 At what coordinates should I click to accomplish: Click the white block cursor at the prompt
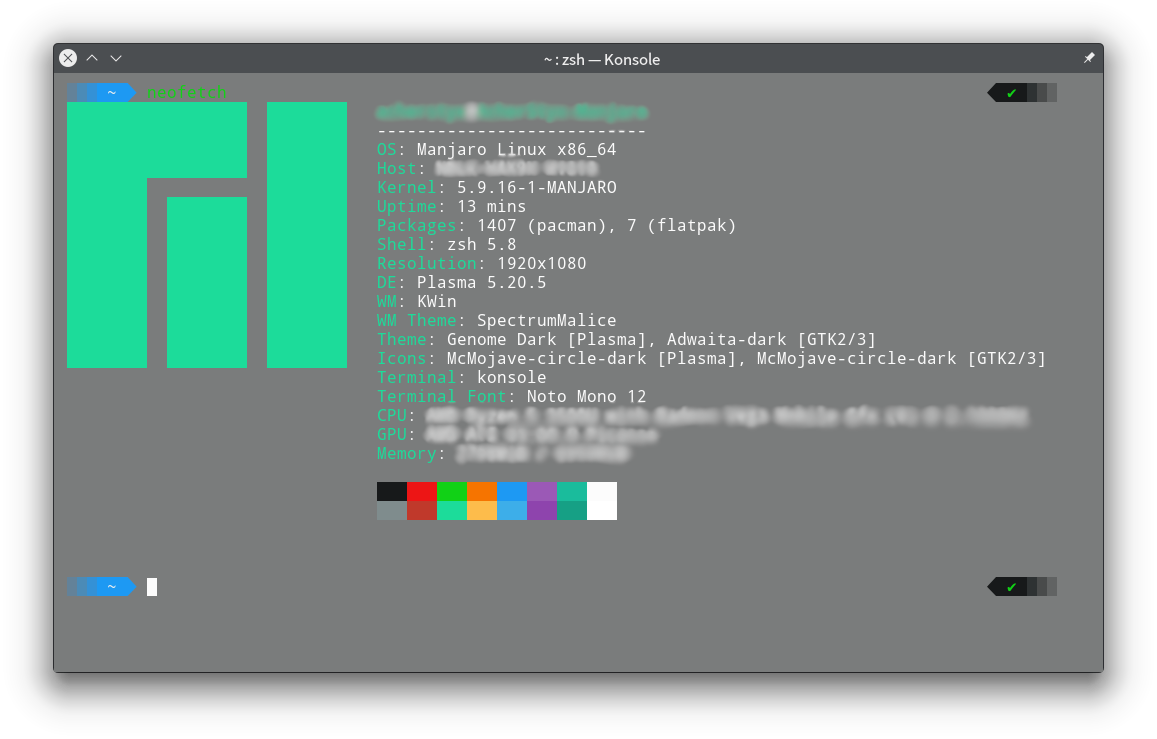pyautogui.click(x=152, y=586)
